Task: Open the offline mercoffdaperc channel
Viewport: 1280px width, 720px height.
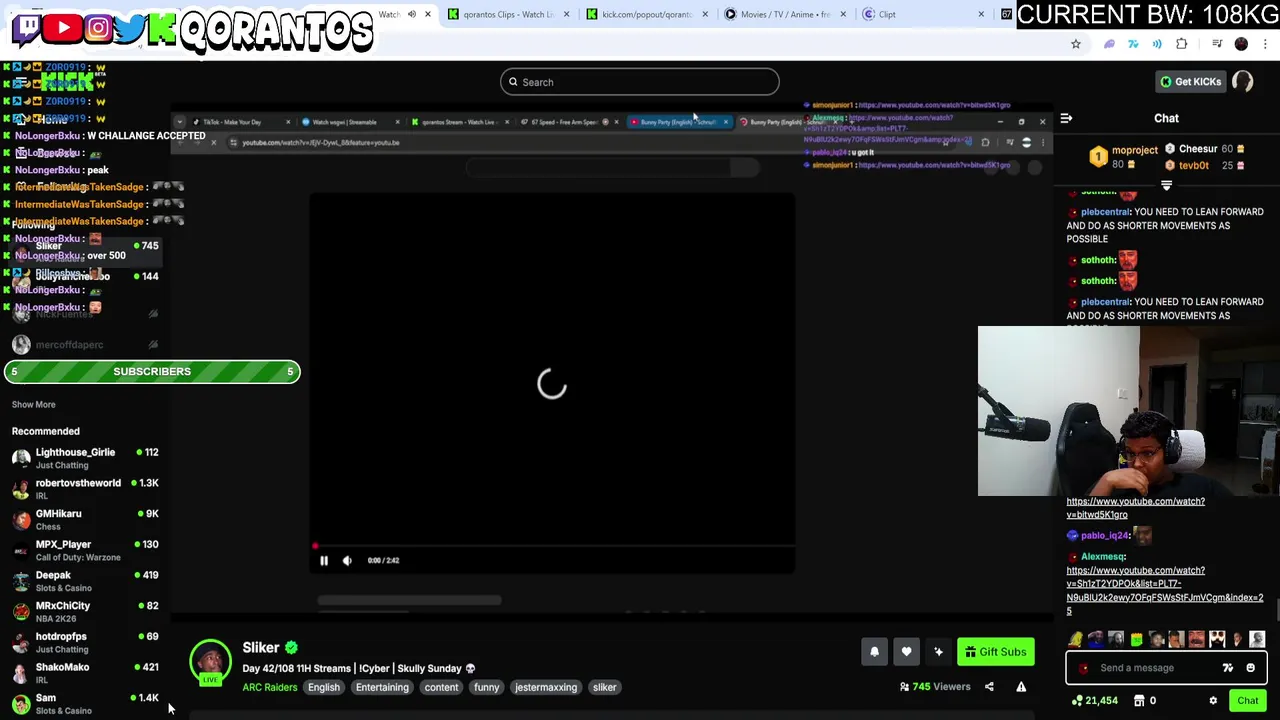Action: [x=85, y=345]
